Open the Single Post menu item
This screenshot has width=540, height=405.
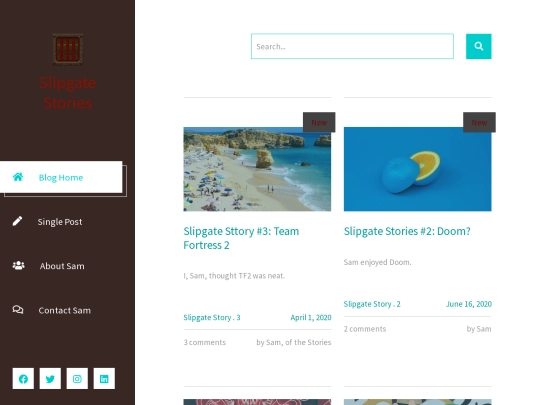pos(60,222)
